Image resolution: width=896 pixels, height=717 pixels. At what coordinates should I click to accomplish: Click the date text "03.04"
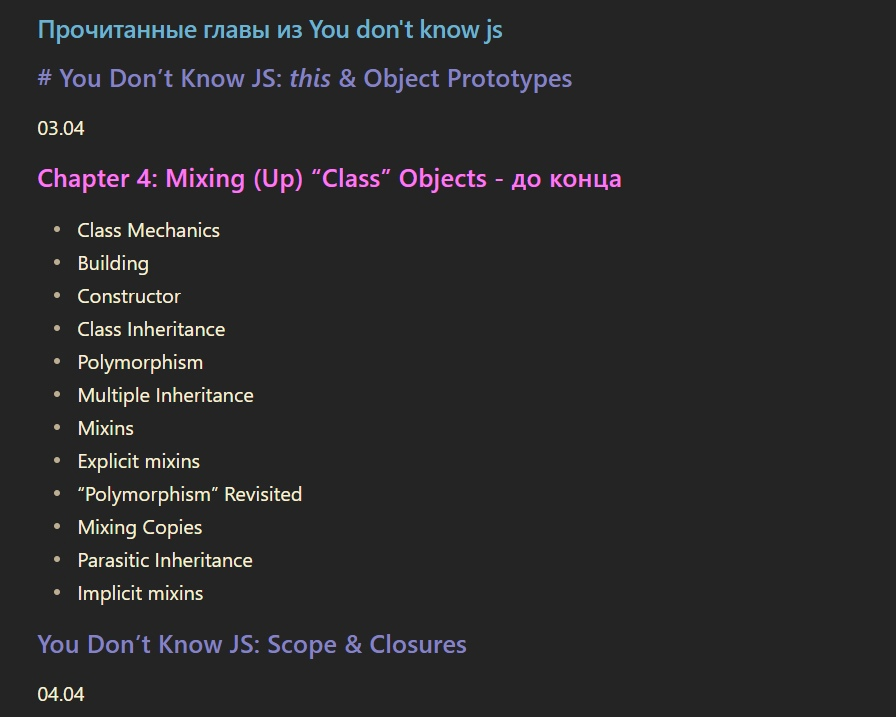[61, 129]
